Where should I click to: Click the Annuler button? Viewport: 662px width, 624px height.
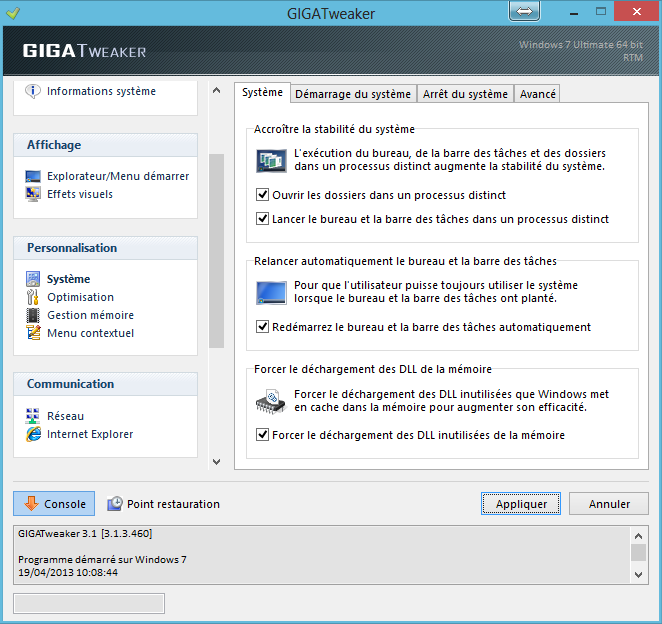[x=609, y=504]
